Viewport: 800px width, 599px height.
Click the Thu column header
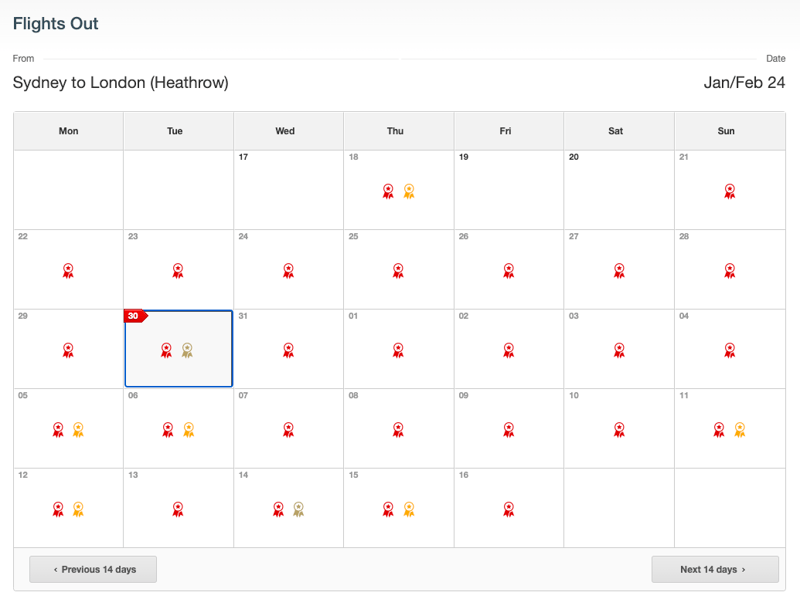[x=399, y=131]
